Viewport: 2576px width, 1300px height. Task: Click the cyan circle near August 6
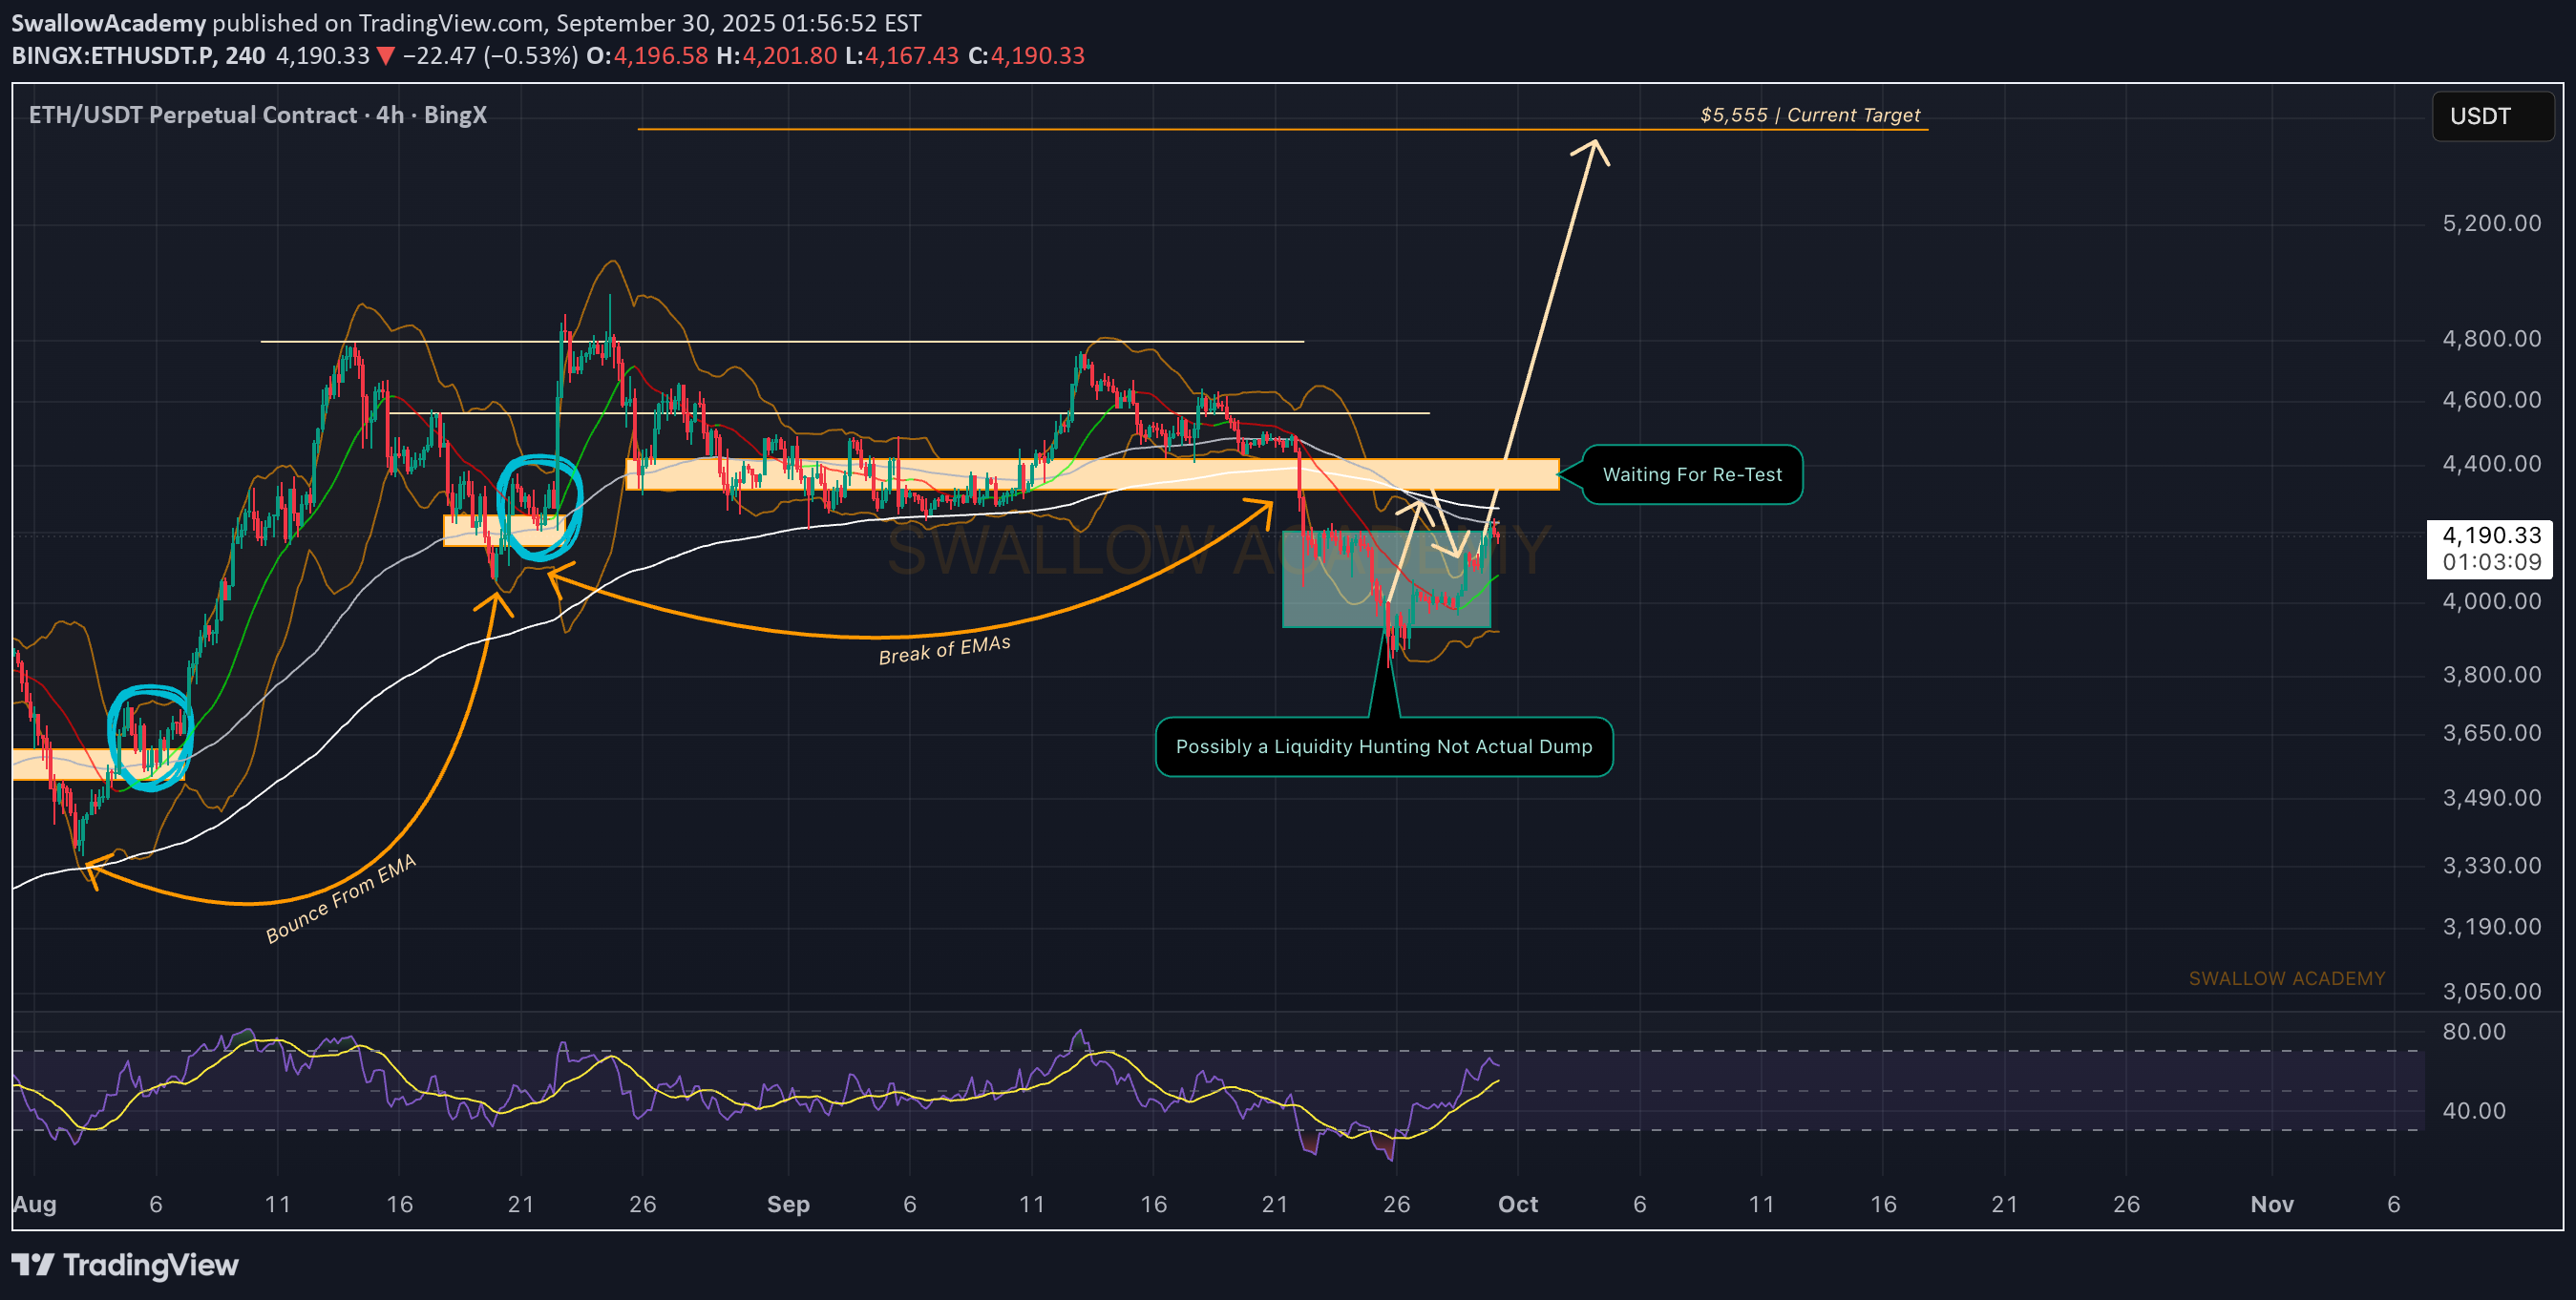pos(150,738)
